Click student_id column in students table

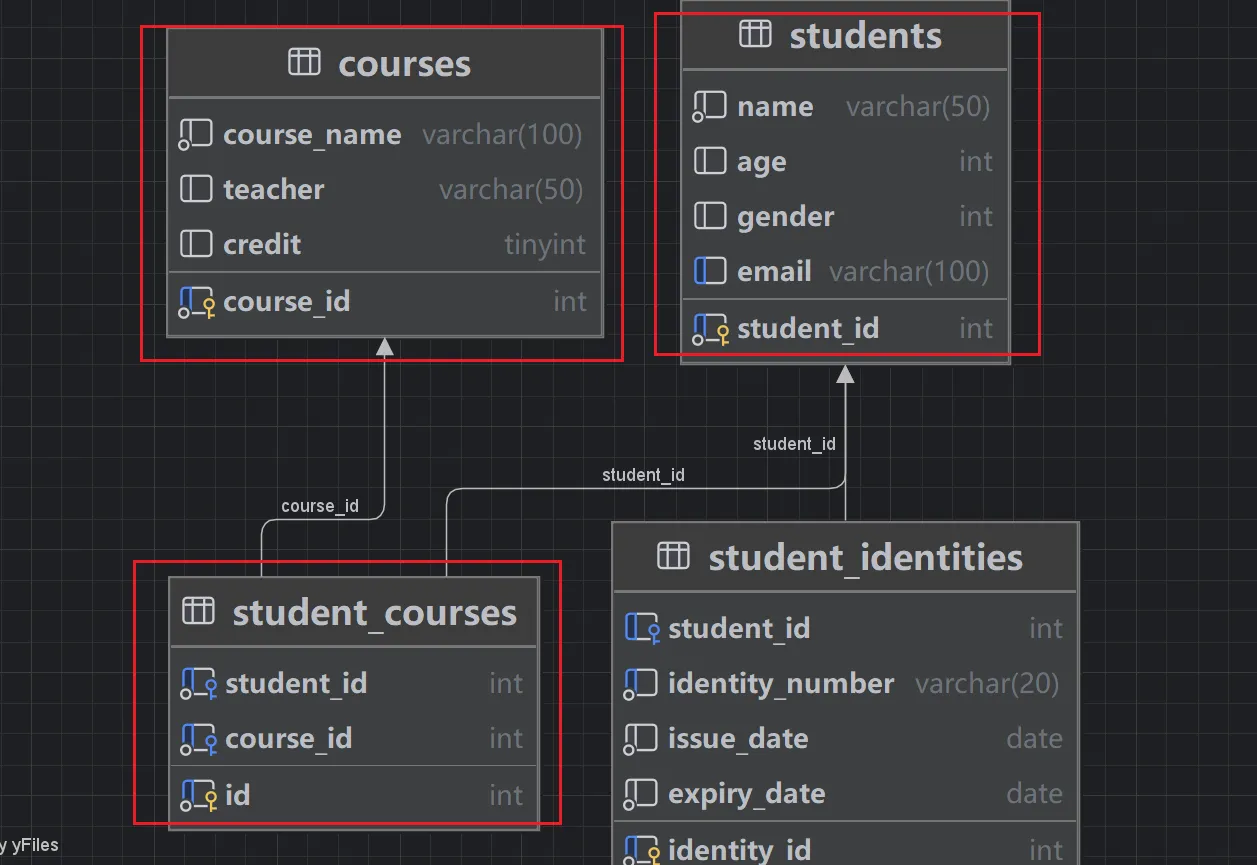808,329
